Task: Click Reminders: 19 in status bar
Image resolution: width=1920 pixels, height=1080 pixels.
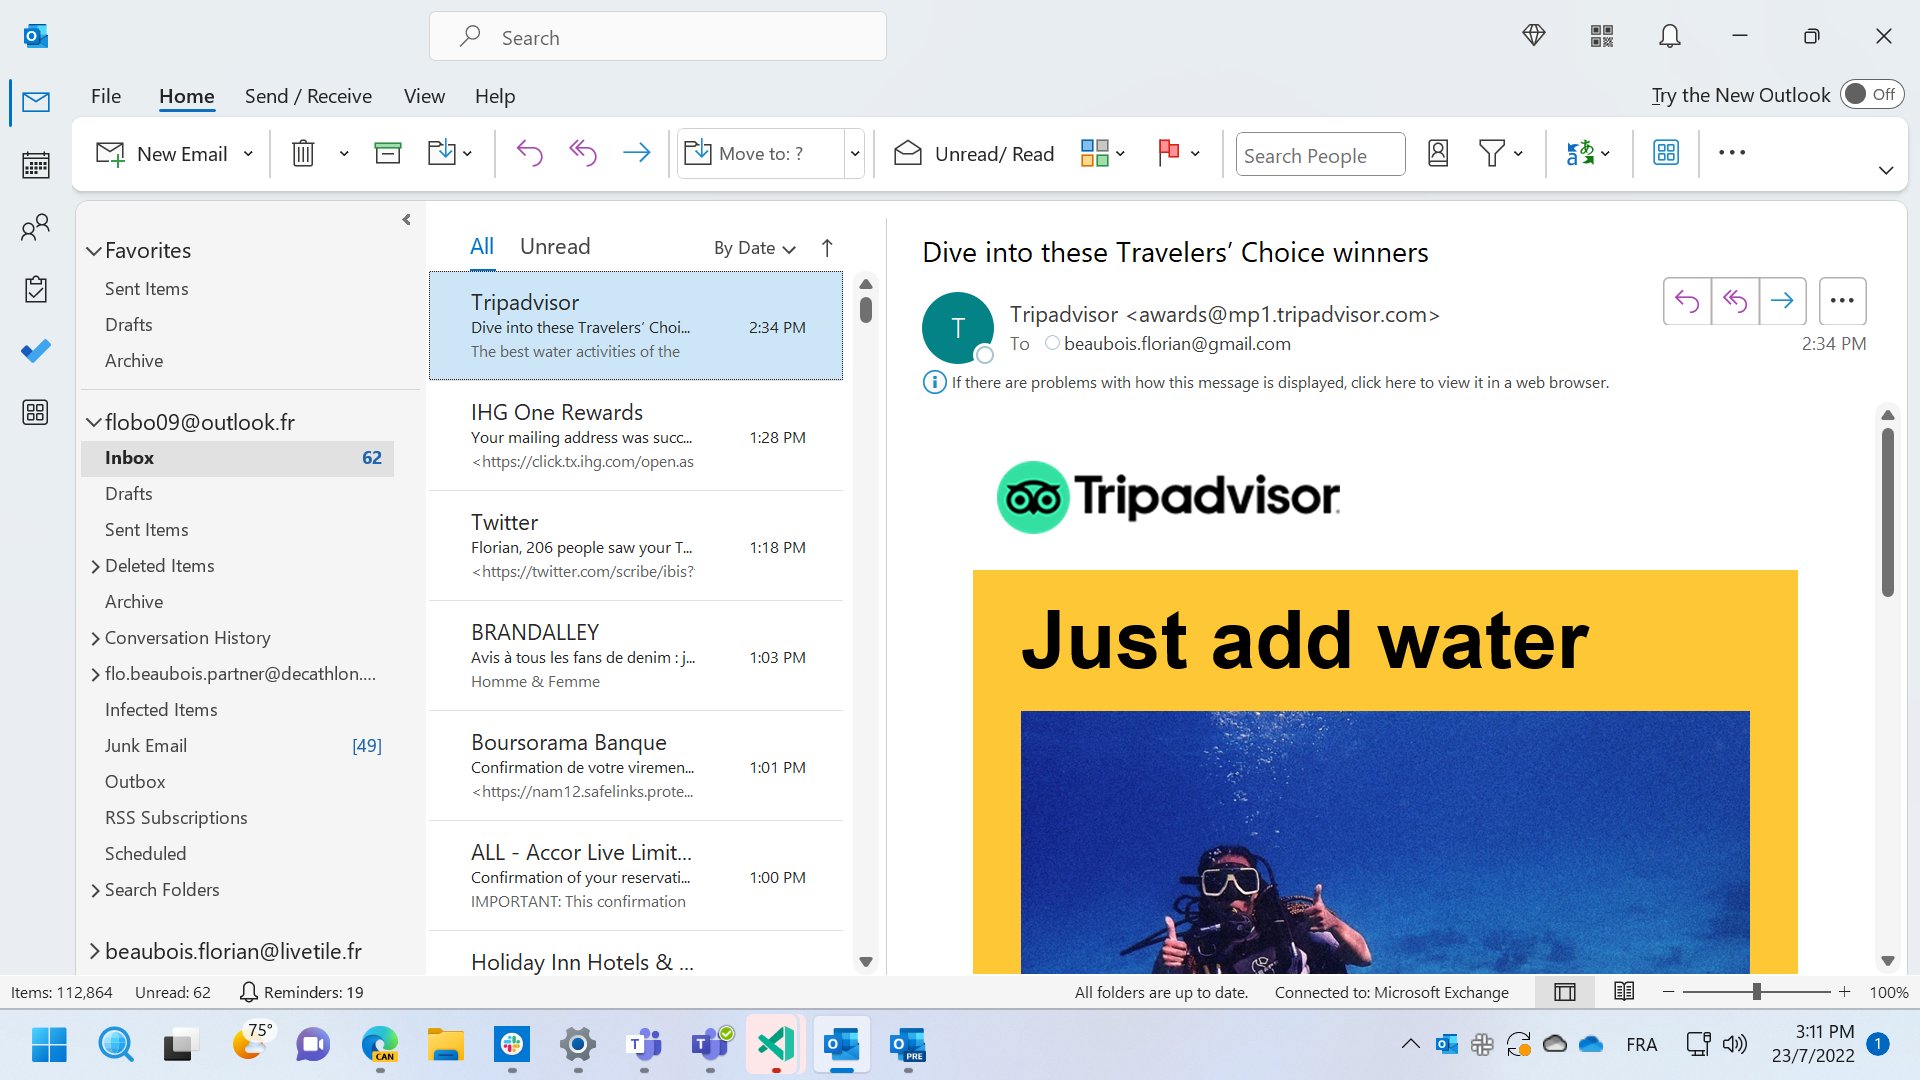Action: pos(302,992)
